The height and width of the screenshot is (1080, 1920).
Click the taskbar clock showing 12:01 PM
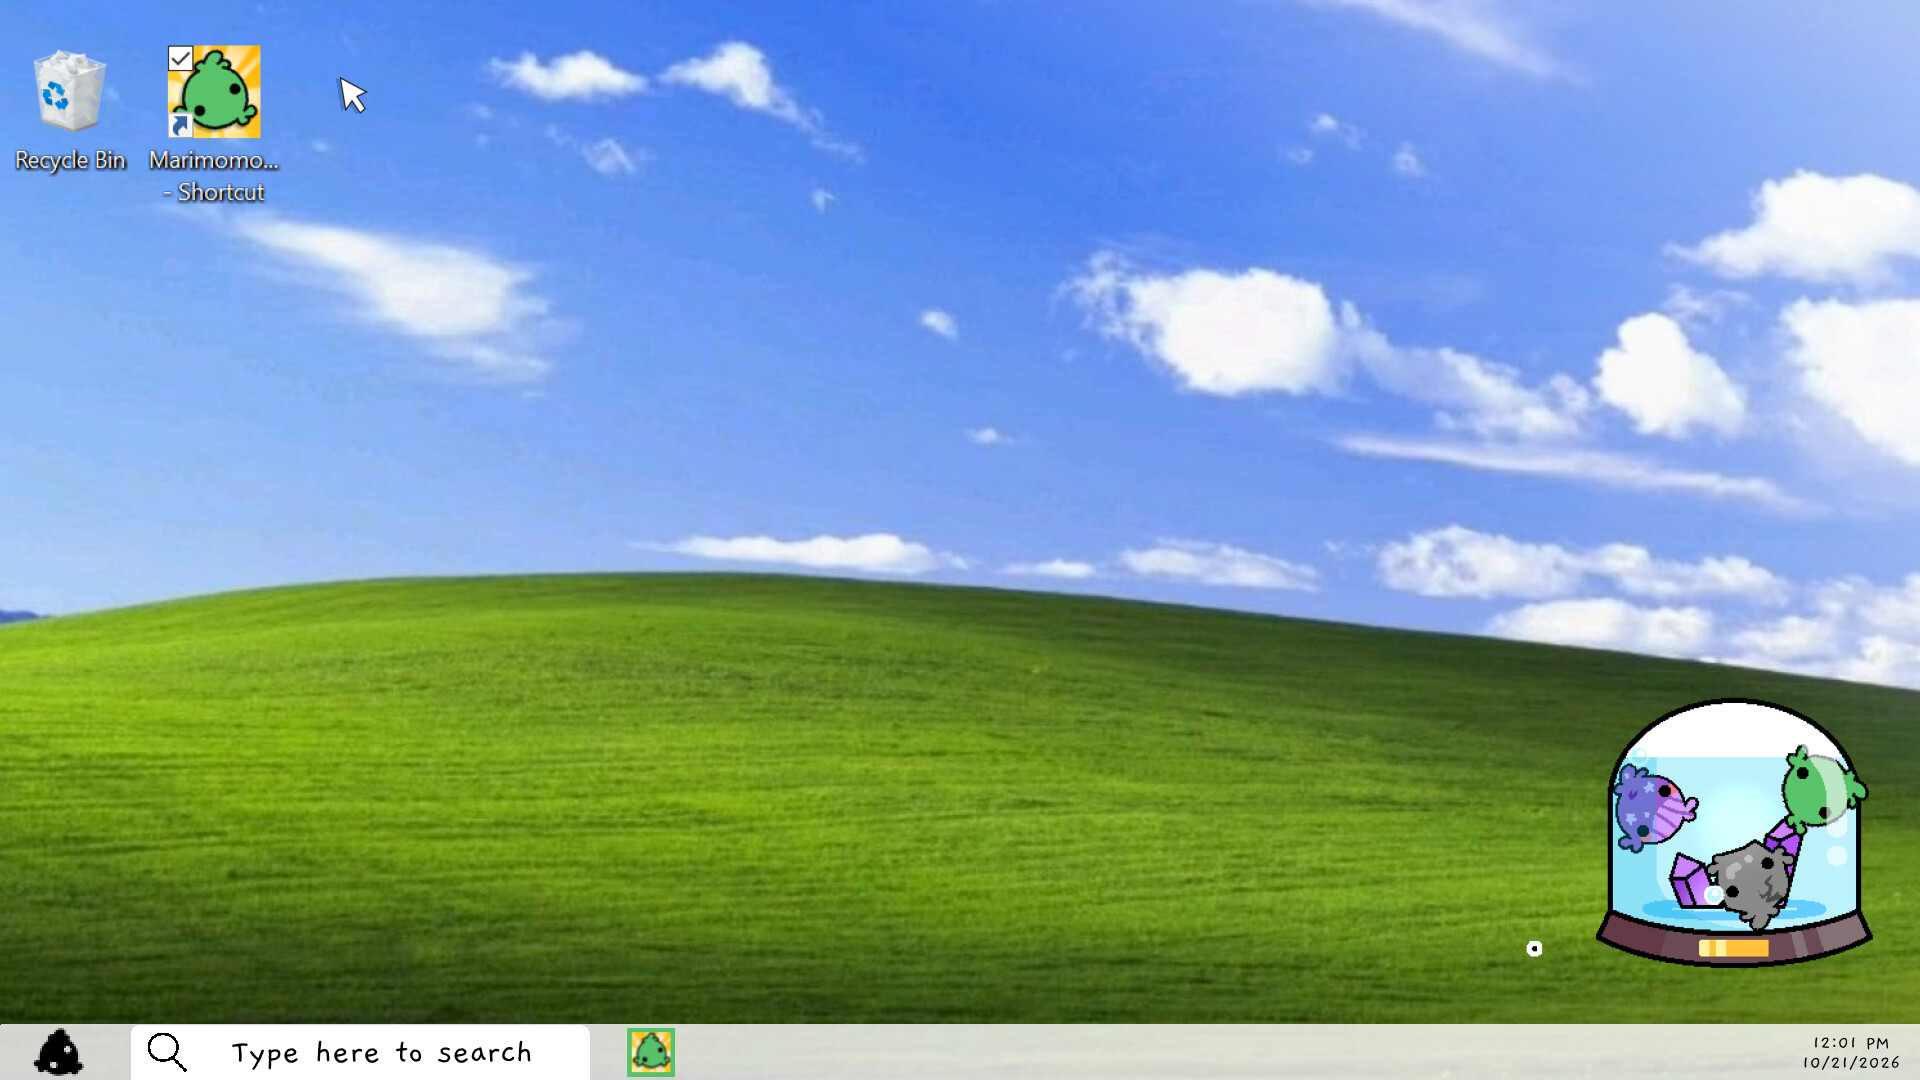[x=1850, y=1043]
